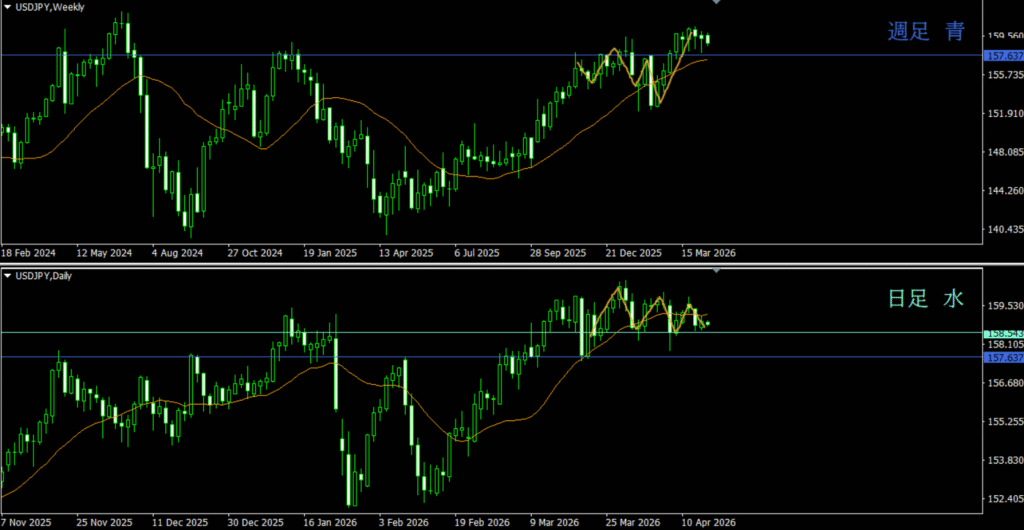
Task: Click the 144.260 price level on Weekly axis
Action: click(1002, 190)
